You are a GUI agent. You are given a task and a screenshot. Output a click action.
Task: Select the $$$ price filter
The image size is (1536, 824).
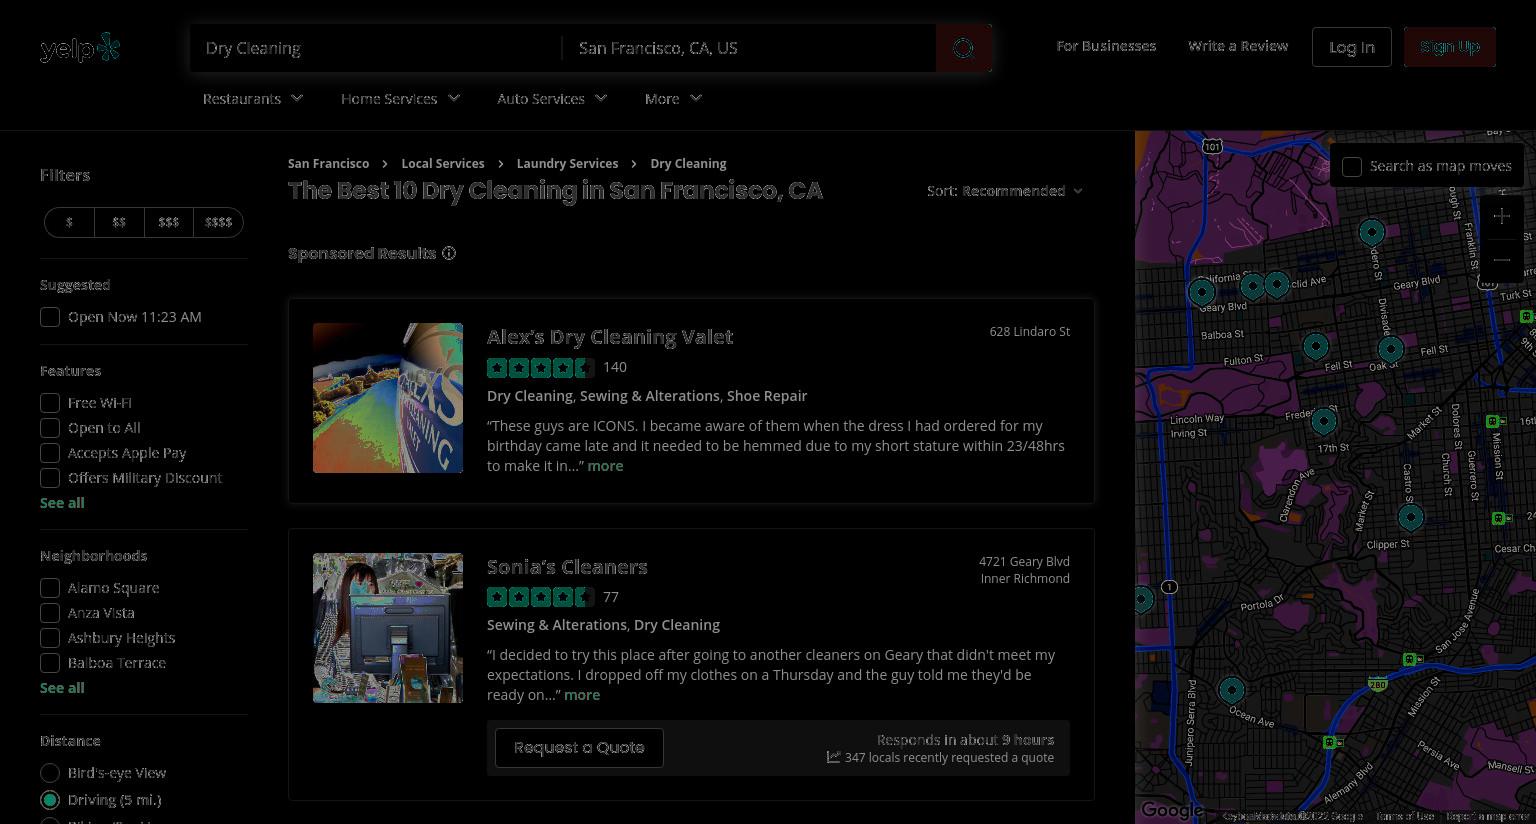click(x=168, y=222)
